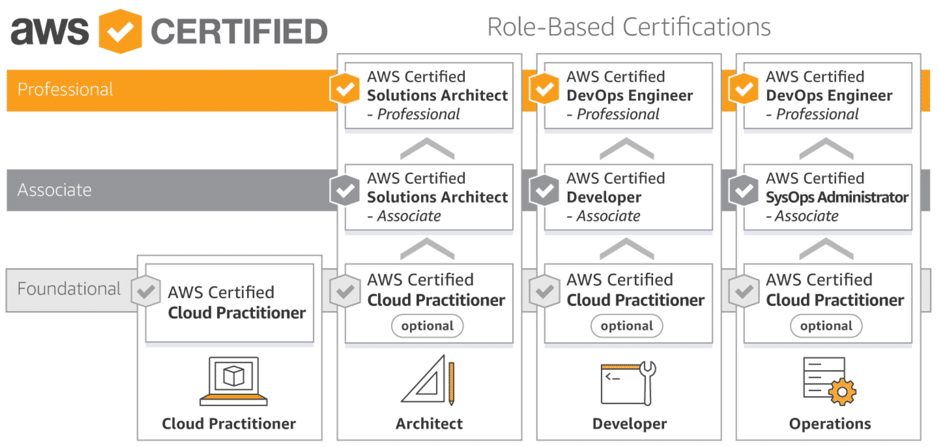Viewport: 939px width, 447px height.
Task: Click the Role-Based Certifications heading
Action: pos(629,26)
